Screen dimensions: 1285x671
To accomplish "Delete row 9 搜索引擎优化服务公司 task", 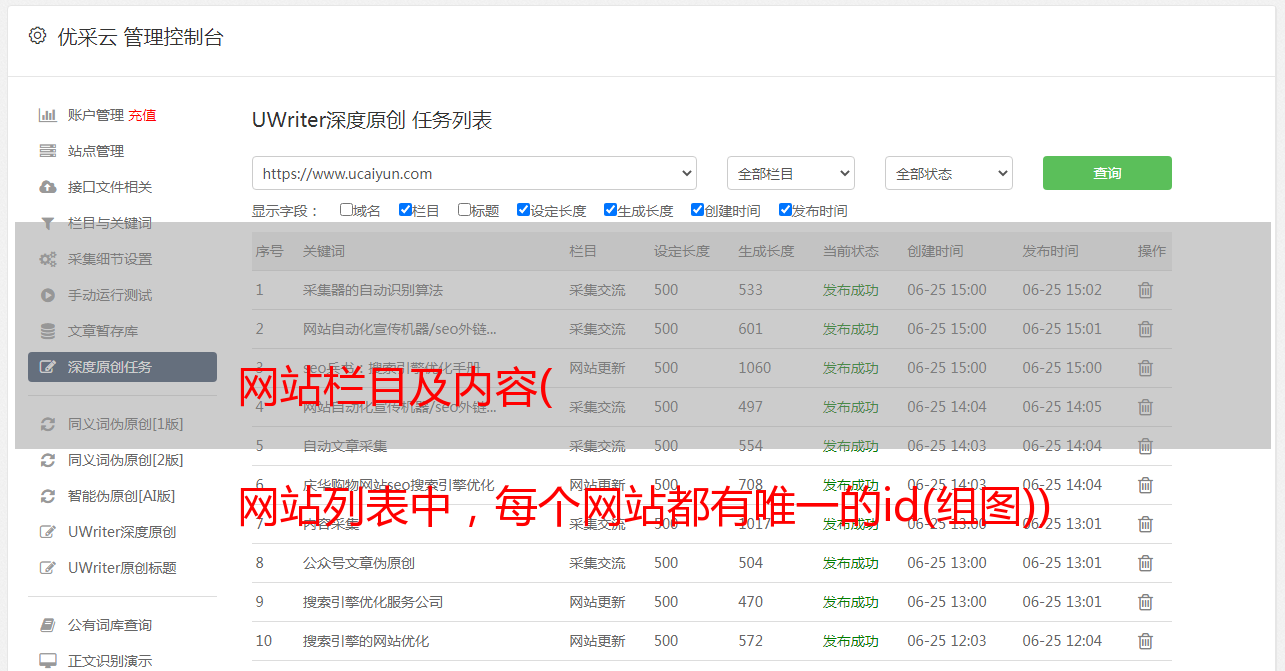I will point(1145,602).
